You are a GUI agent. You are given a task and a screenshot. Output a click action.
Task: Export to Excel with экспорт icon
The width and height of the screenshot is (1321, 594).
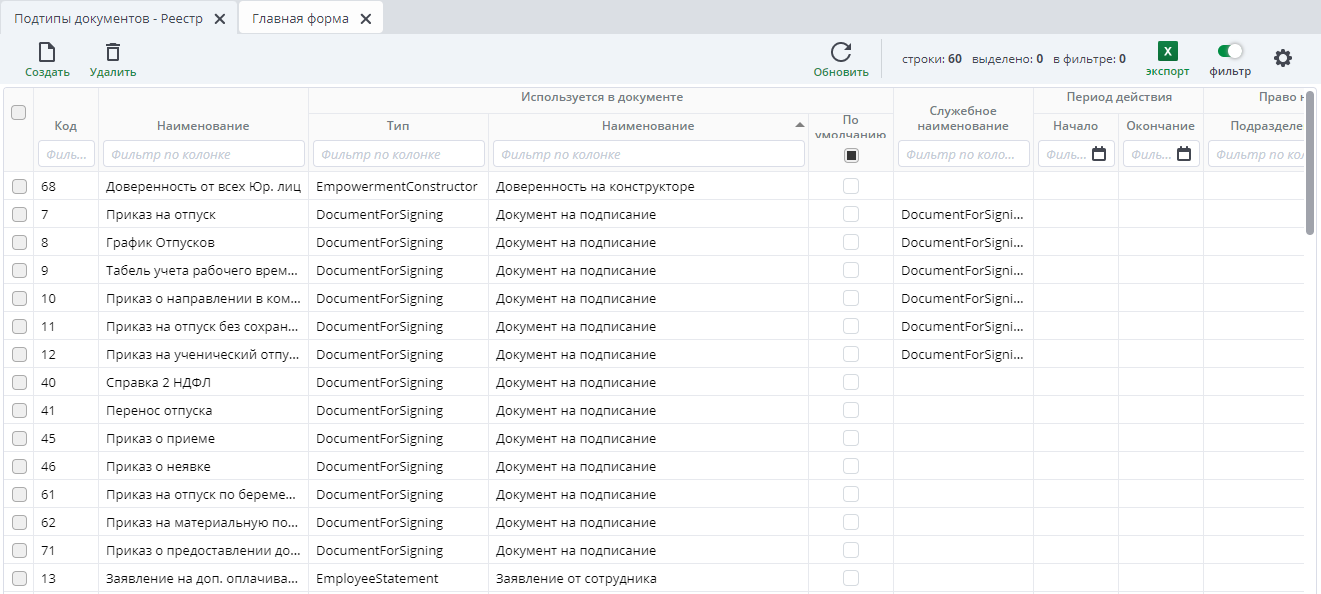click(1167, 52)
